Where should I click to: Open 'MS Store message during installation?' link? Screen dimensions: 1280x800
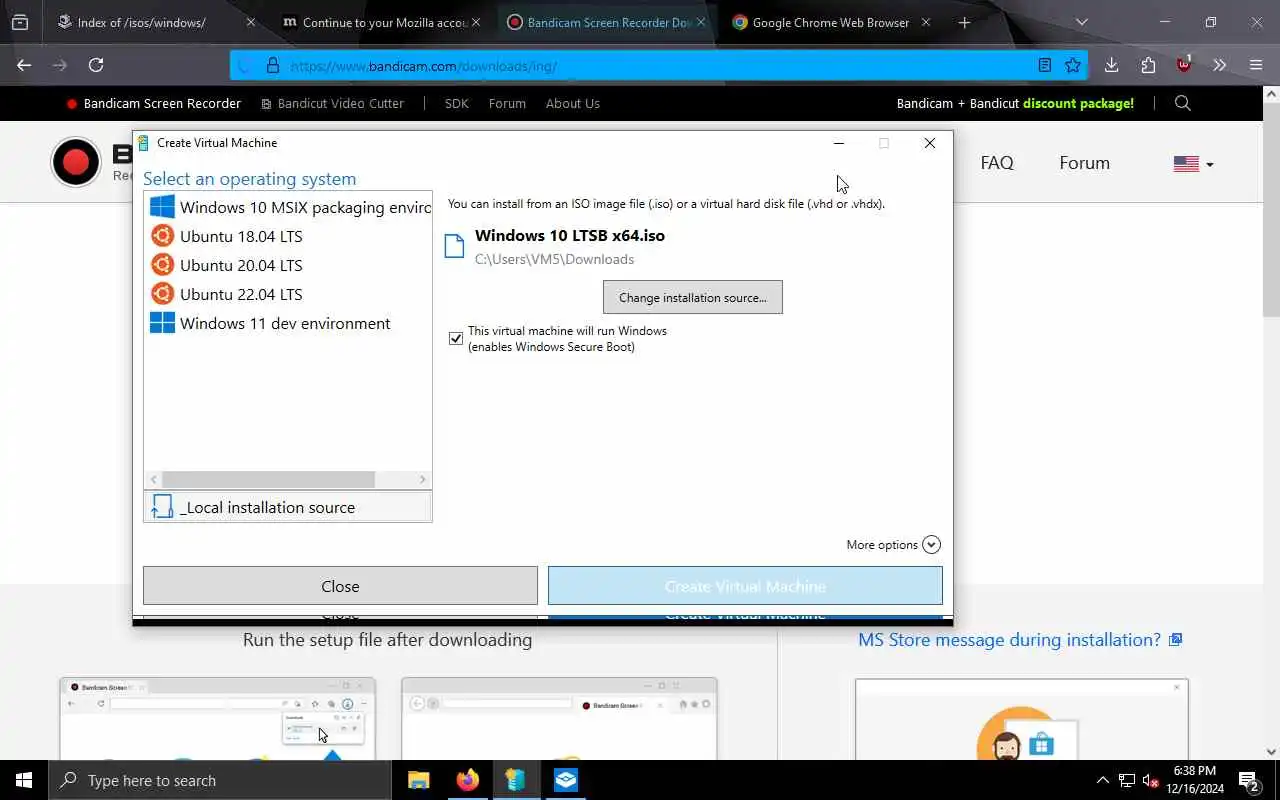click(x=1020, y=640)
